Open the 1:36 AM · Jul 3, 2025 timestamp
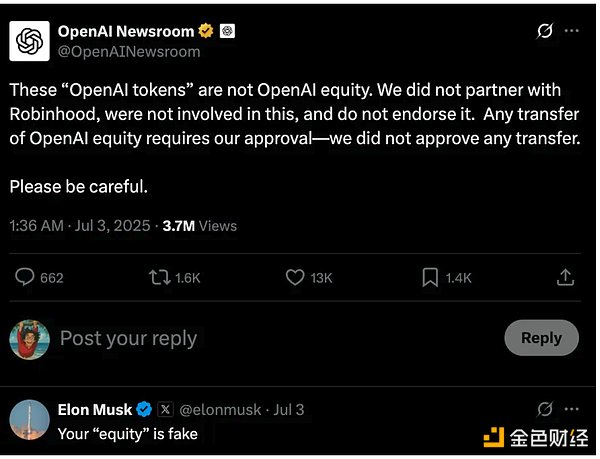This screenshot has width=600, height=459. (79, 226)
